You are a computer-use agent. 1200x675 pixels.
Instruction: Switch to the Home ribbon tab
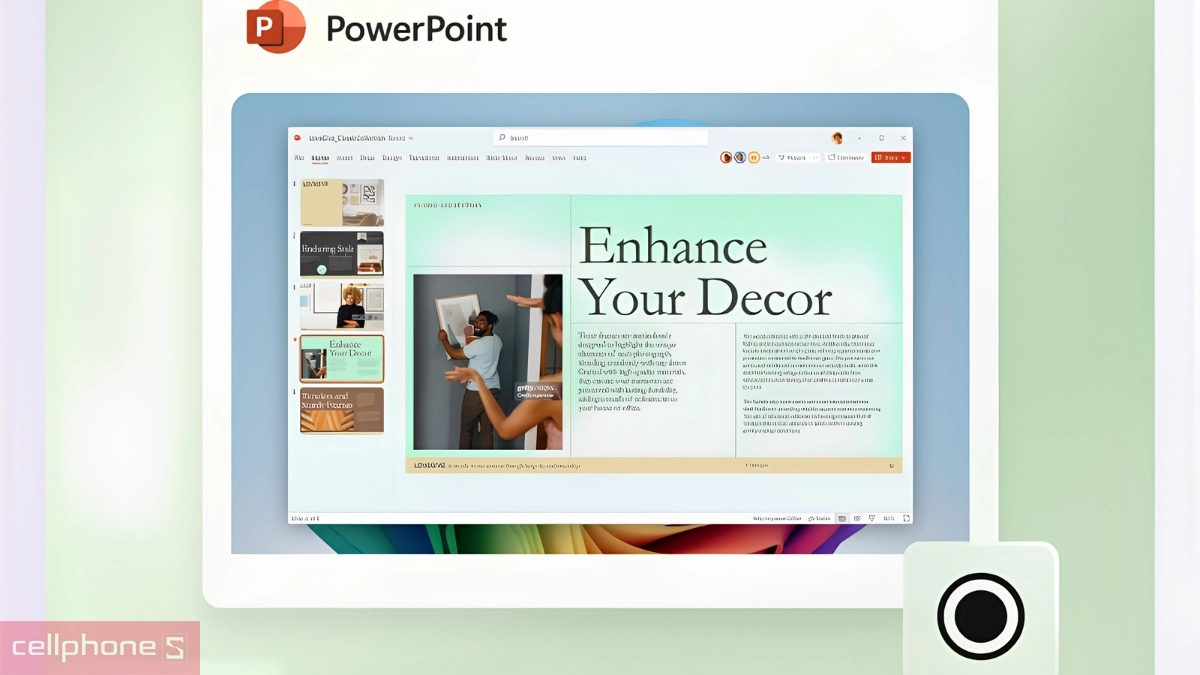[x=320, y=158]
